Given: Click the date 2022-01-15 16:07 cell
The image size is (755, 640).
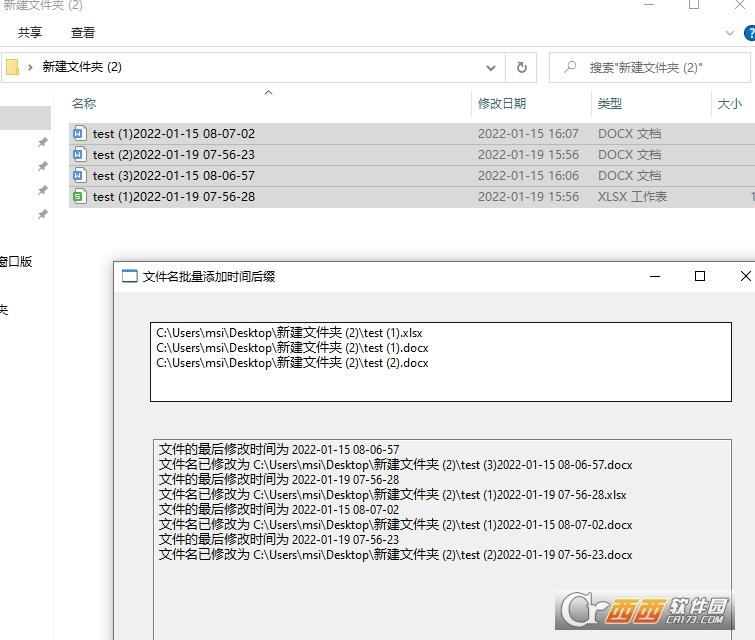Looking at the screenshot, I should click(528, 134).
